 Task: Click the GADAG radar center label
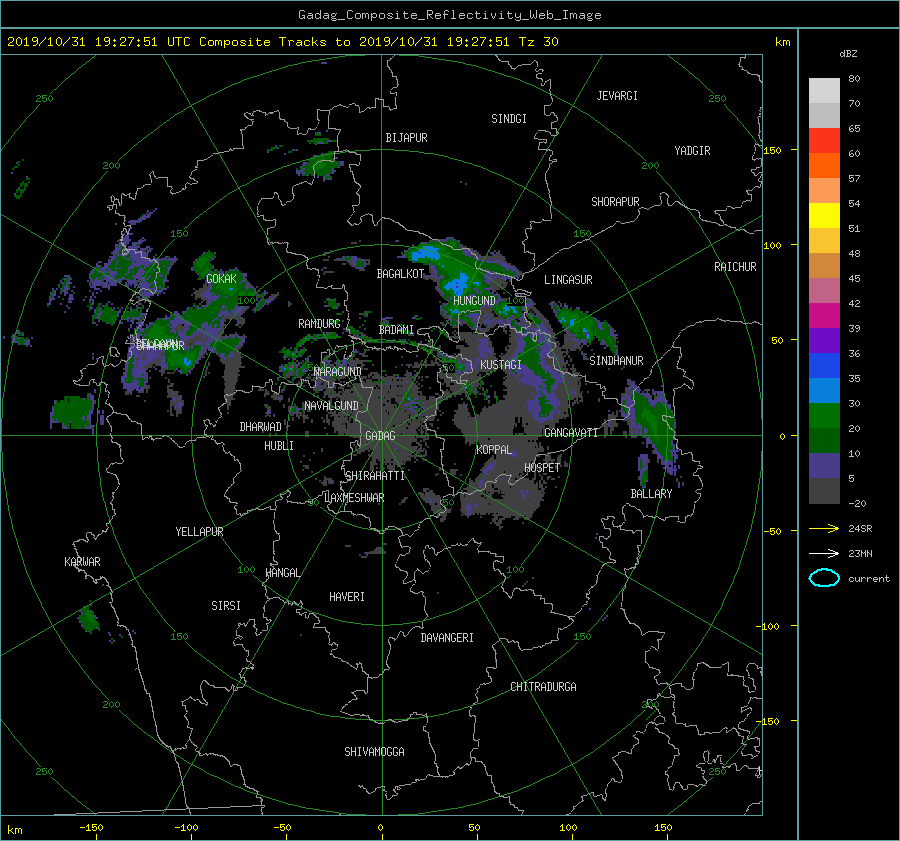[x=380, y=436]
